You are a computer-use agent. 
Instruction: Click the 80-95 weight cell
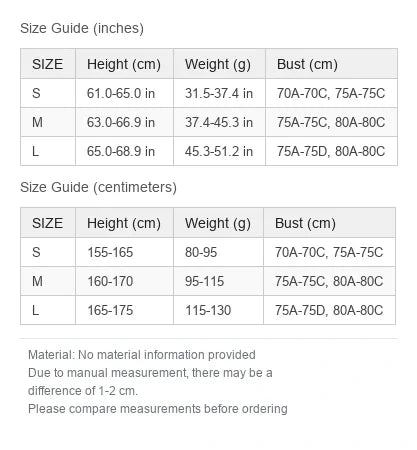(x=218, y=252)
